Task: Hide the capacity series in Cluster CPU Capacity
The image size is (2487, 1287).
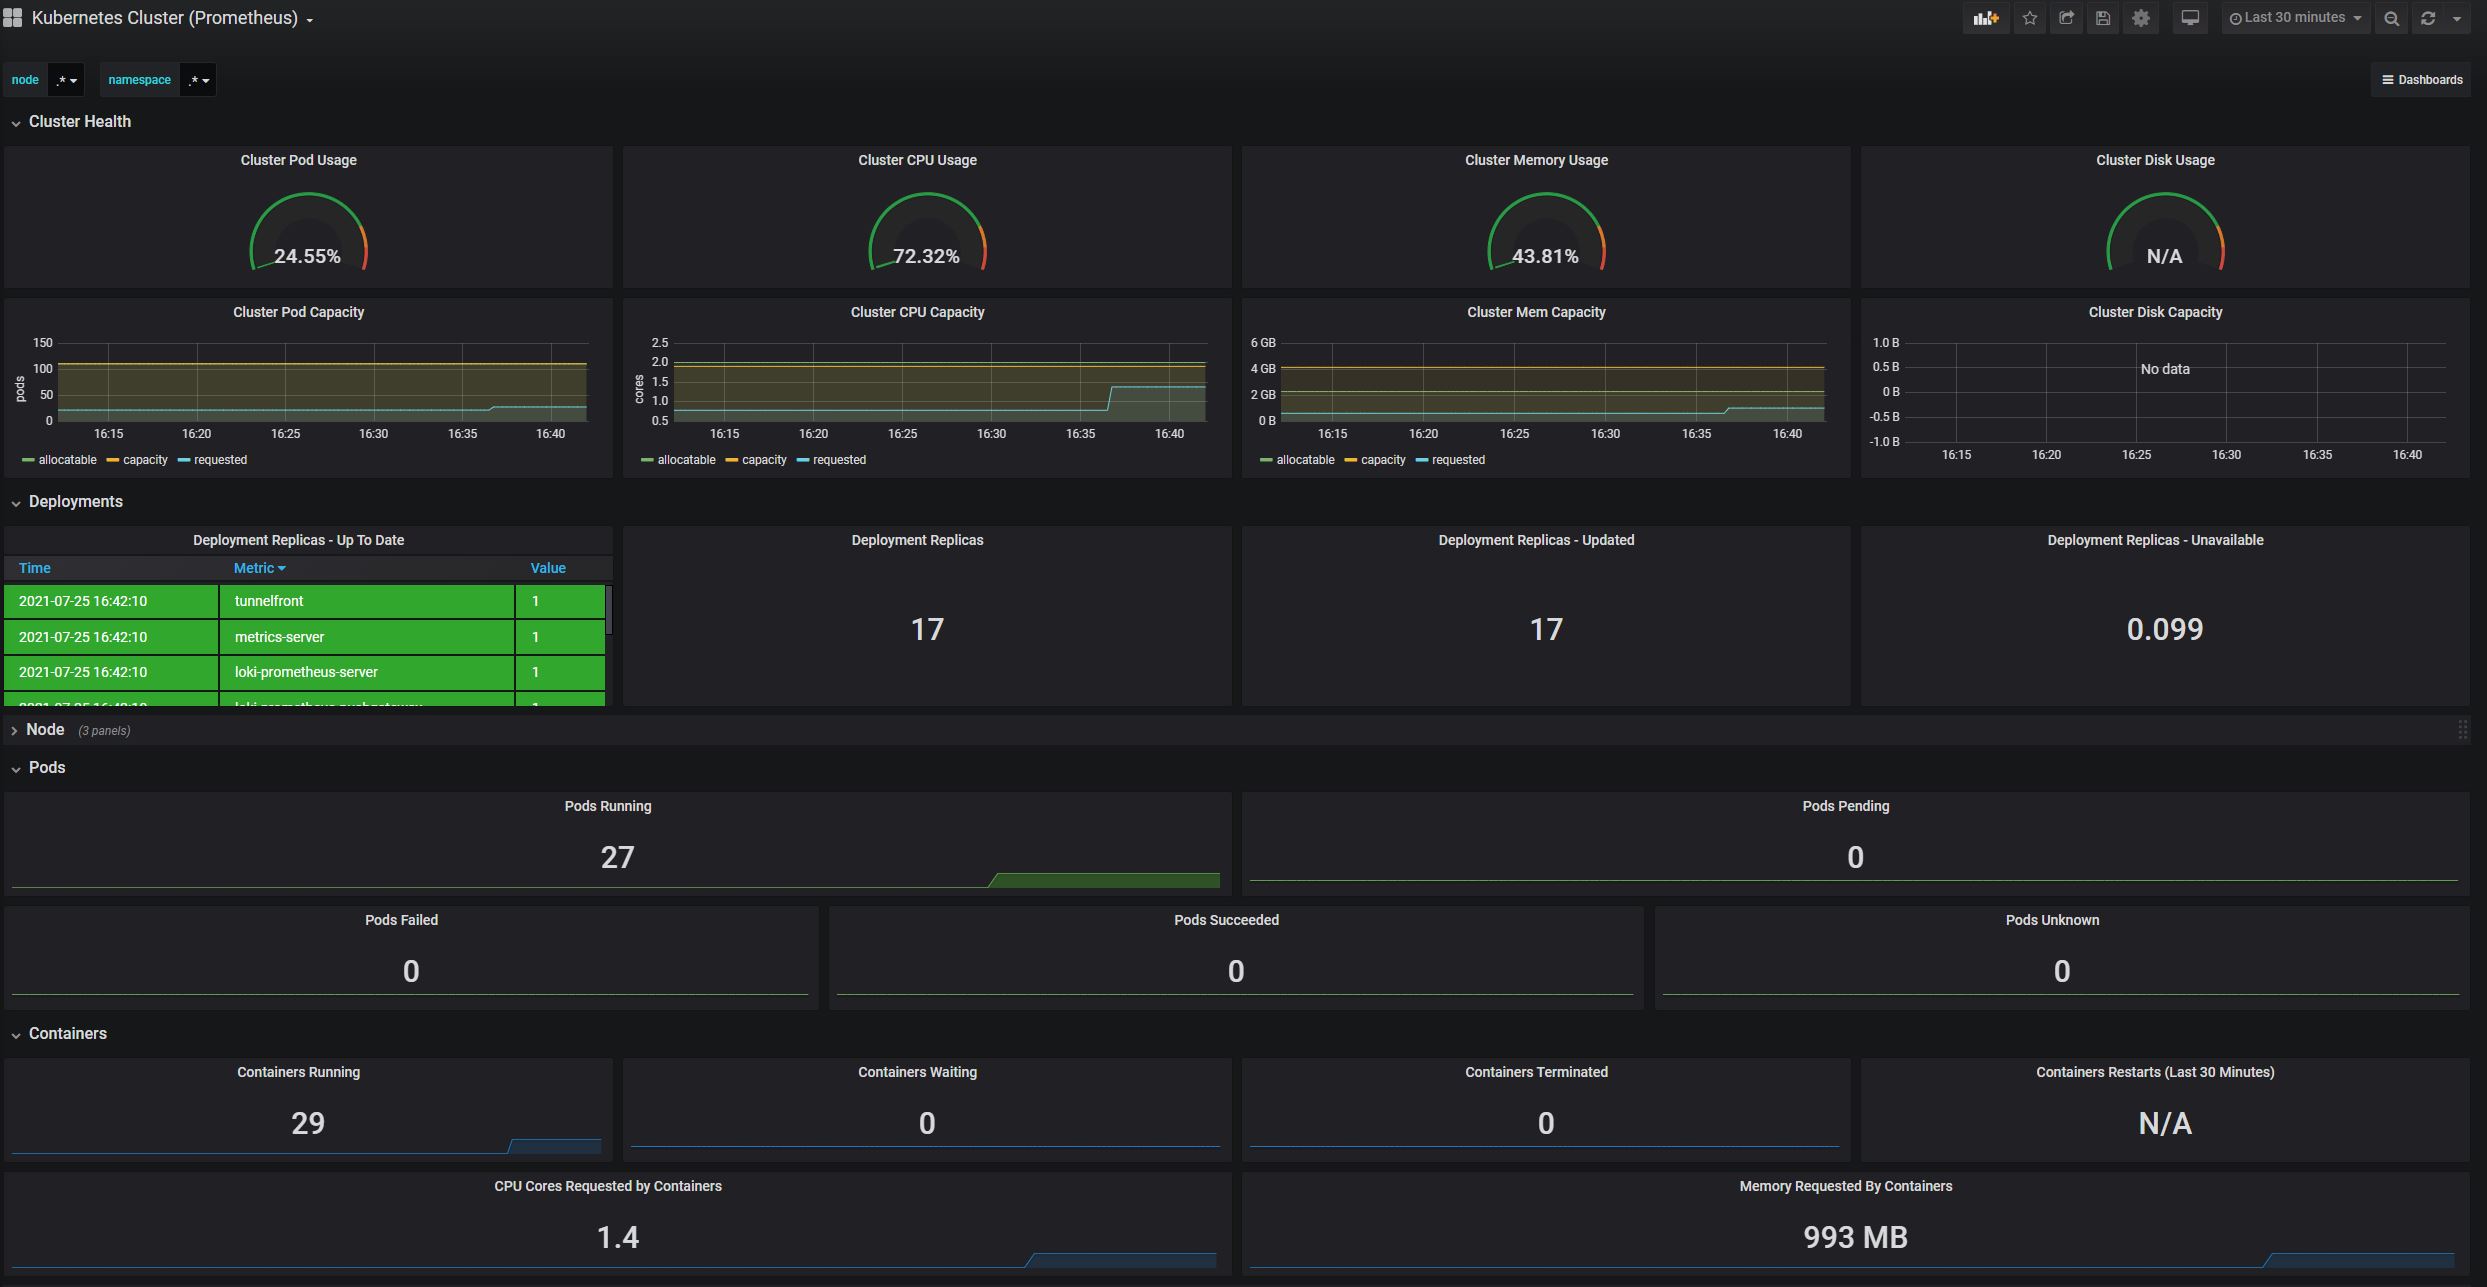Action: tap(765, 459)
